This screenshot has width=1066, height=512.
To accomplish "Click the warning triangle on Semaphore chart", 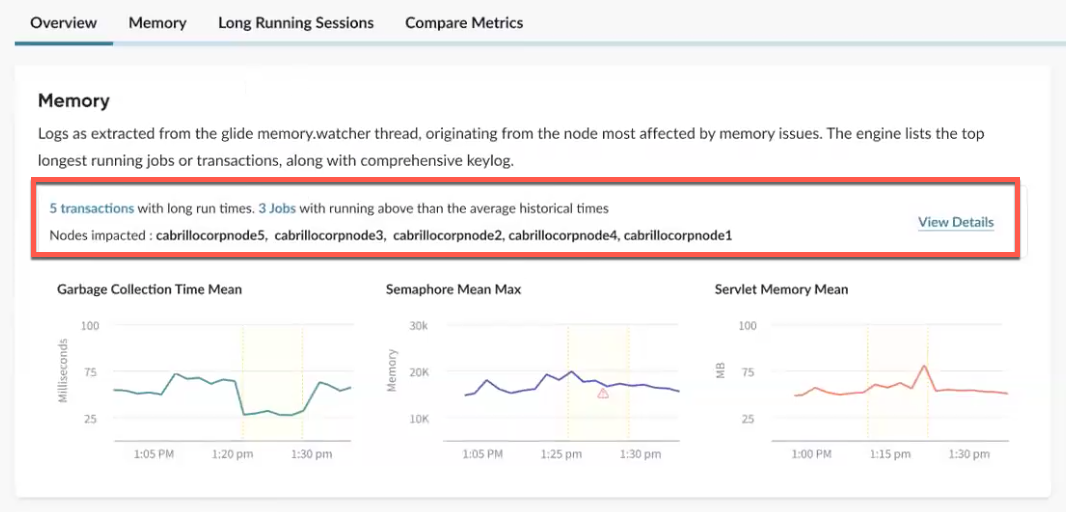I will coord(602,393).
